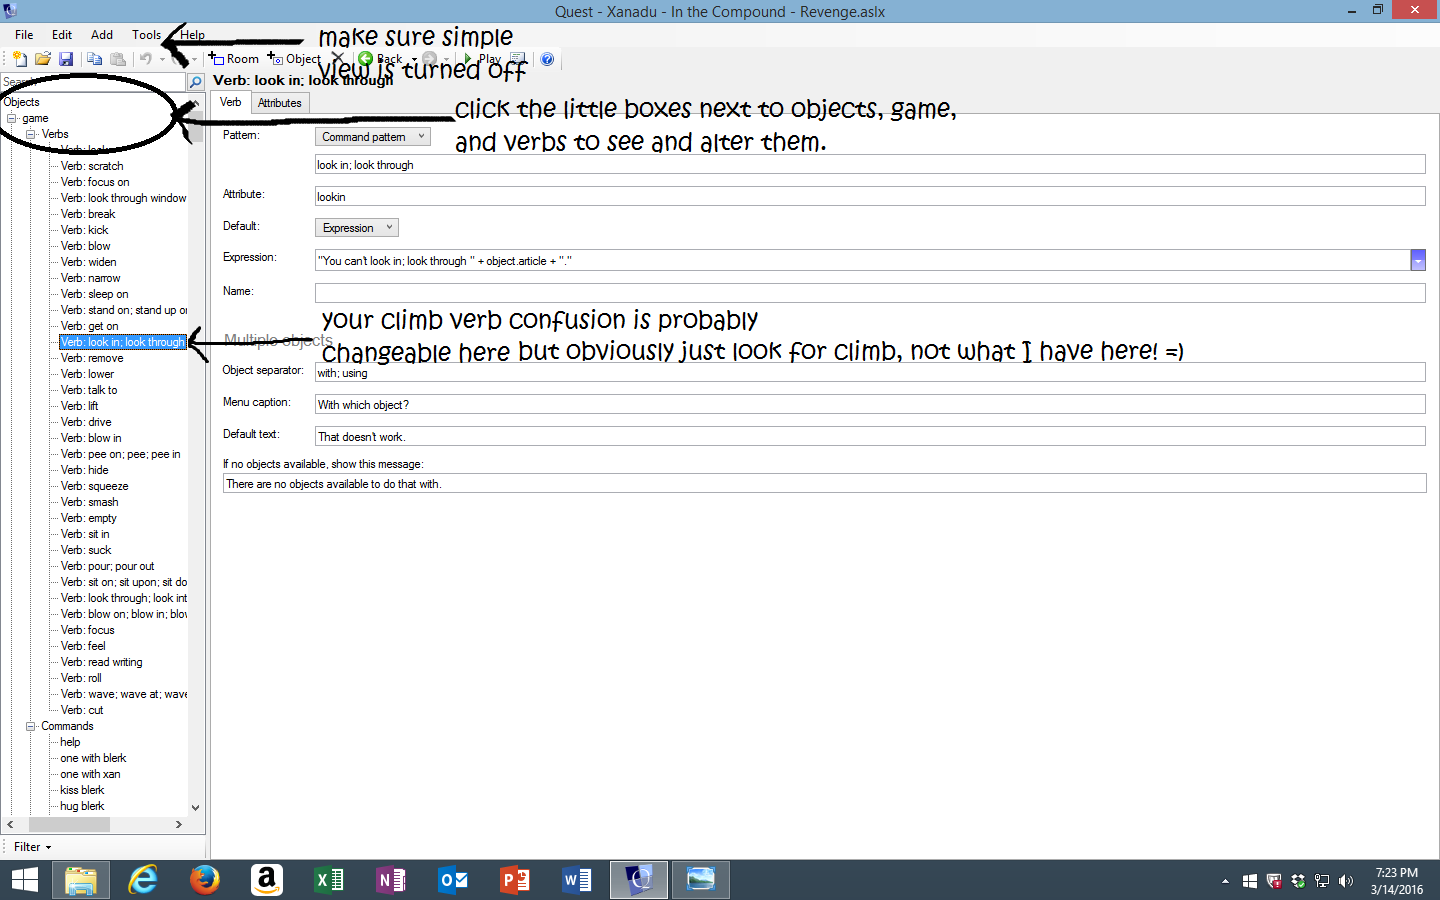Image resolution: width=1440 pixels, height=900 pixels.
Task: Collapse the Commands tree node
Action: tap(30, 726)
